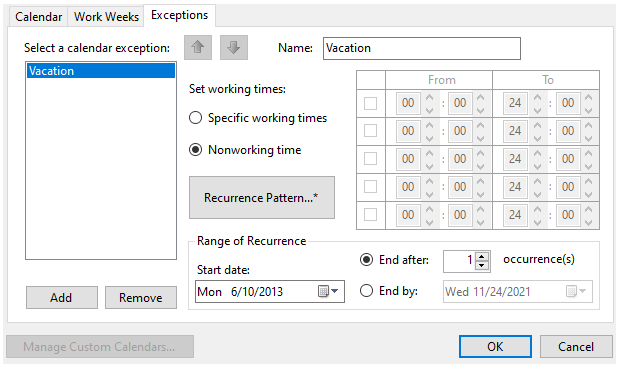Expand the End by date dropdown arrow
The image size is (619, 371).
coord(582,291)
